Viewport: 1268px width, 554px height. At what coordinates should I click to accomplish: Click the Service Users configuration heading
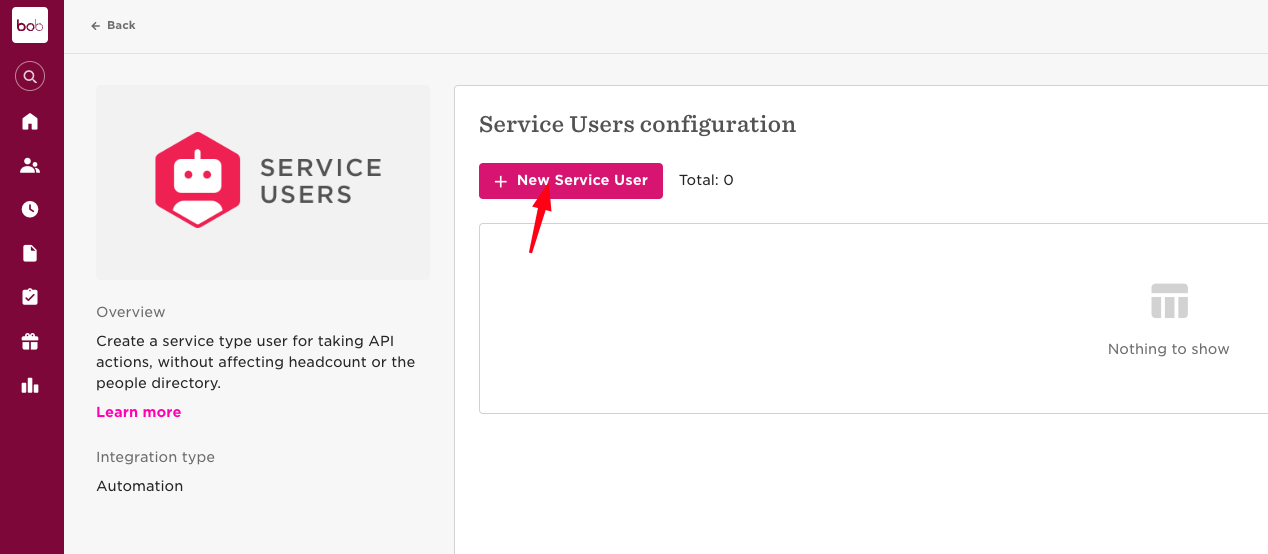pyautogui.click(x=638, y=124)
